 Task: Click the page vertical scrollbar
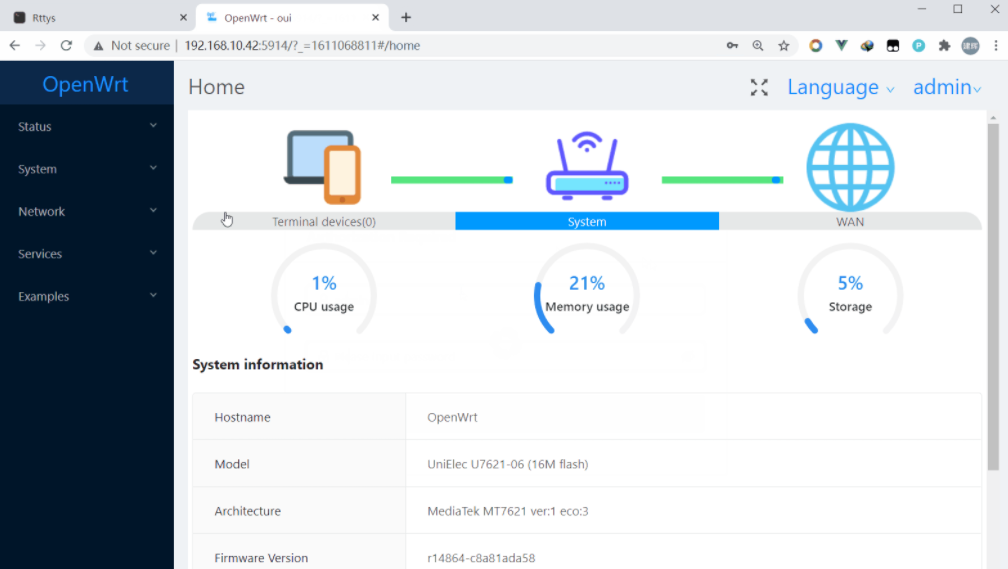(x=994, y=296)
